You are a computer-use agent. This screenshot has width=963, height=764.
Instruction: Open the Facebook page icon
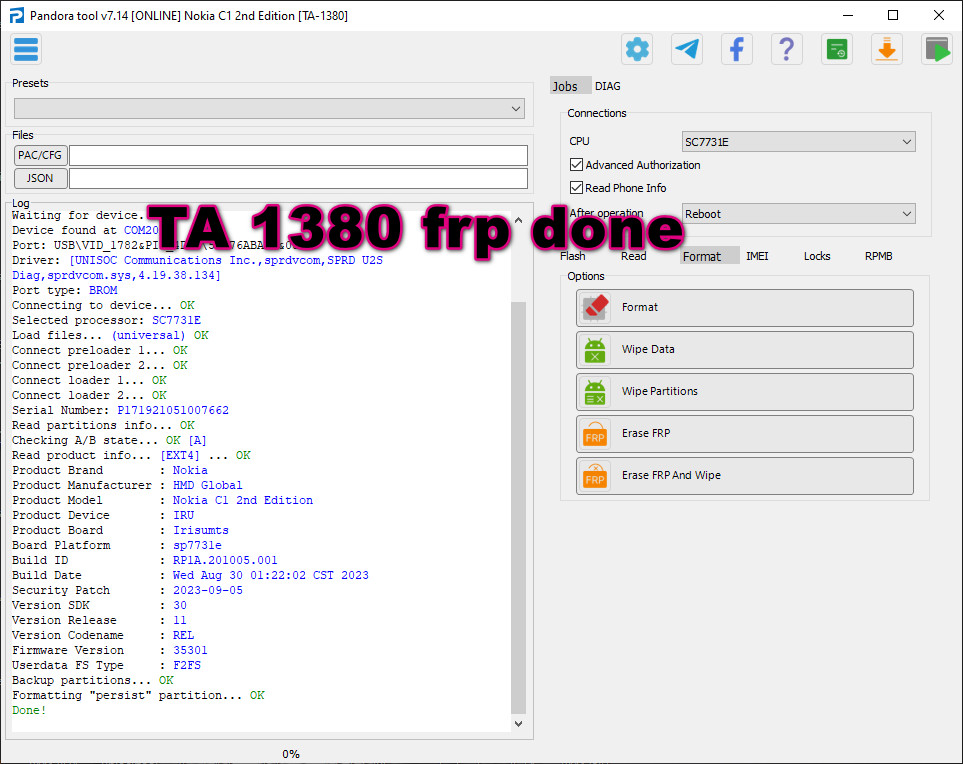click(x=736, y=48)
